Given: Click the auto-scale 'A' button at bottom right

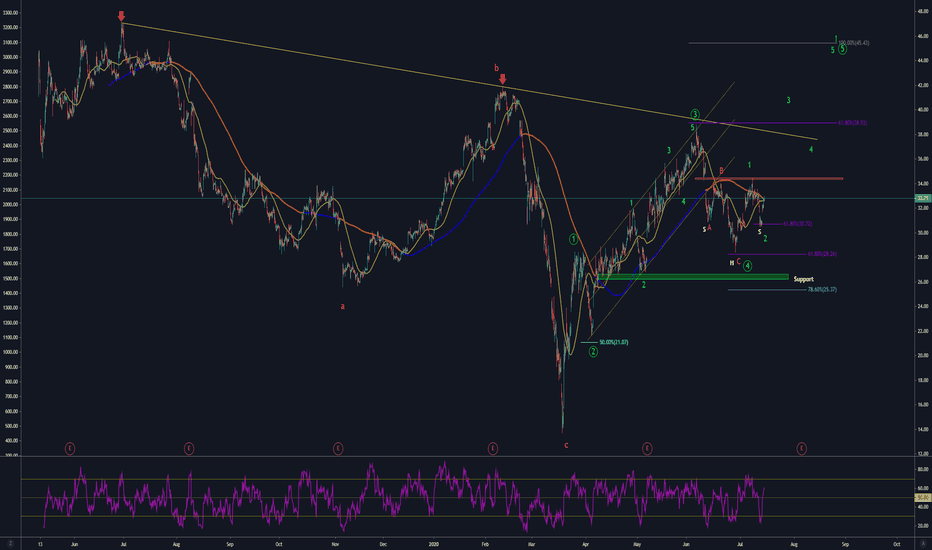Looking at the screenshot, I should 922,544.
